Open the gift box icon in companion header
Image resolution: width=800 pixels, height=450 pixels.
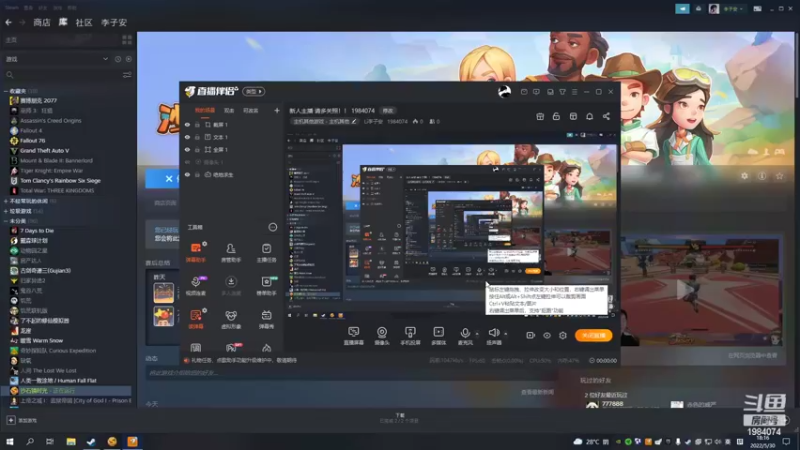[x=540, y=116]
